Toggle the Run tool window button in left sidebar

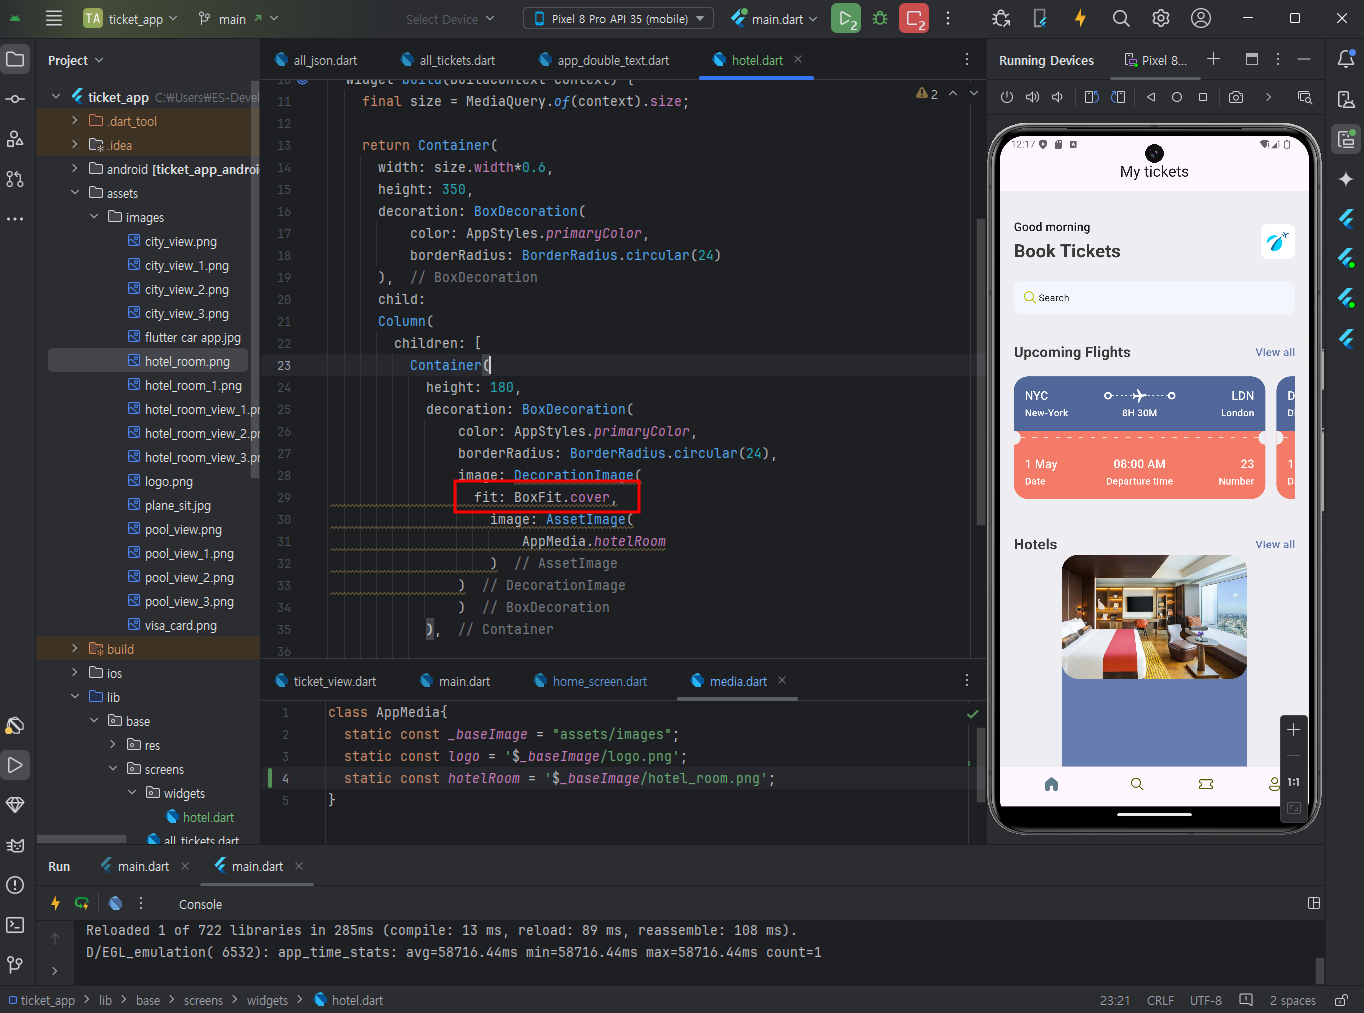[15, 765]
